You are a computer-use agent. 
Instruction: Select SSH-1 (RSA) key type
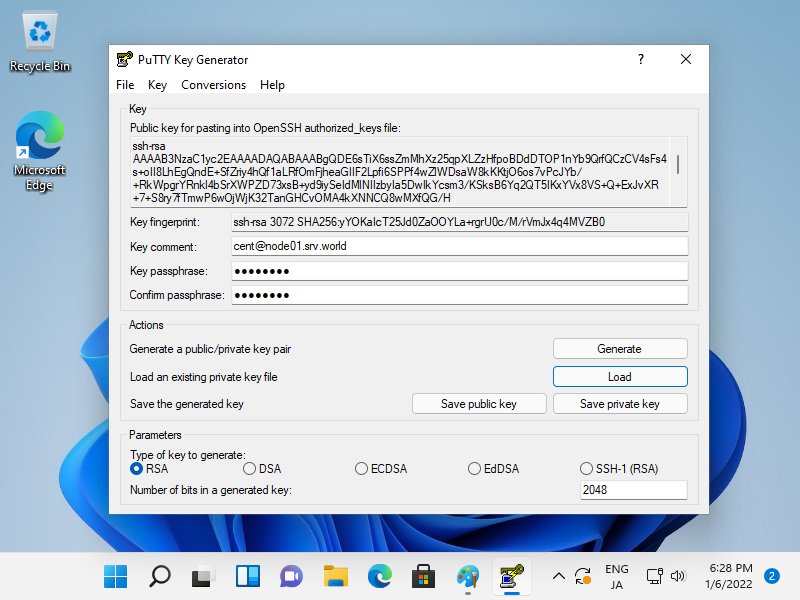(x=587, y=468)
